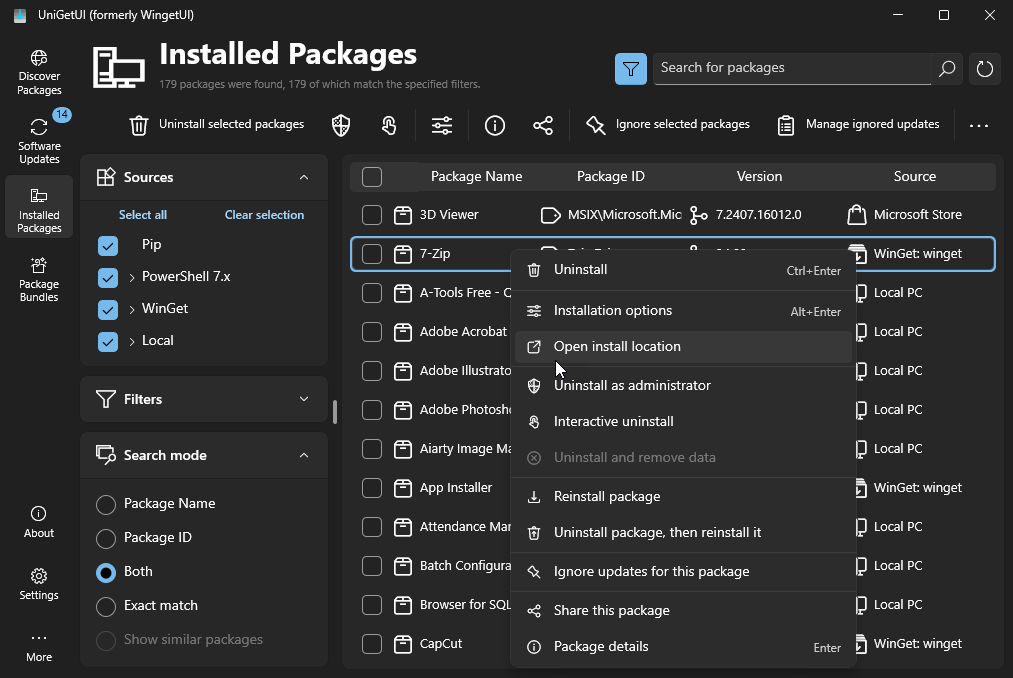Choose Share this package

(x=684, y=611)
